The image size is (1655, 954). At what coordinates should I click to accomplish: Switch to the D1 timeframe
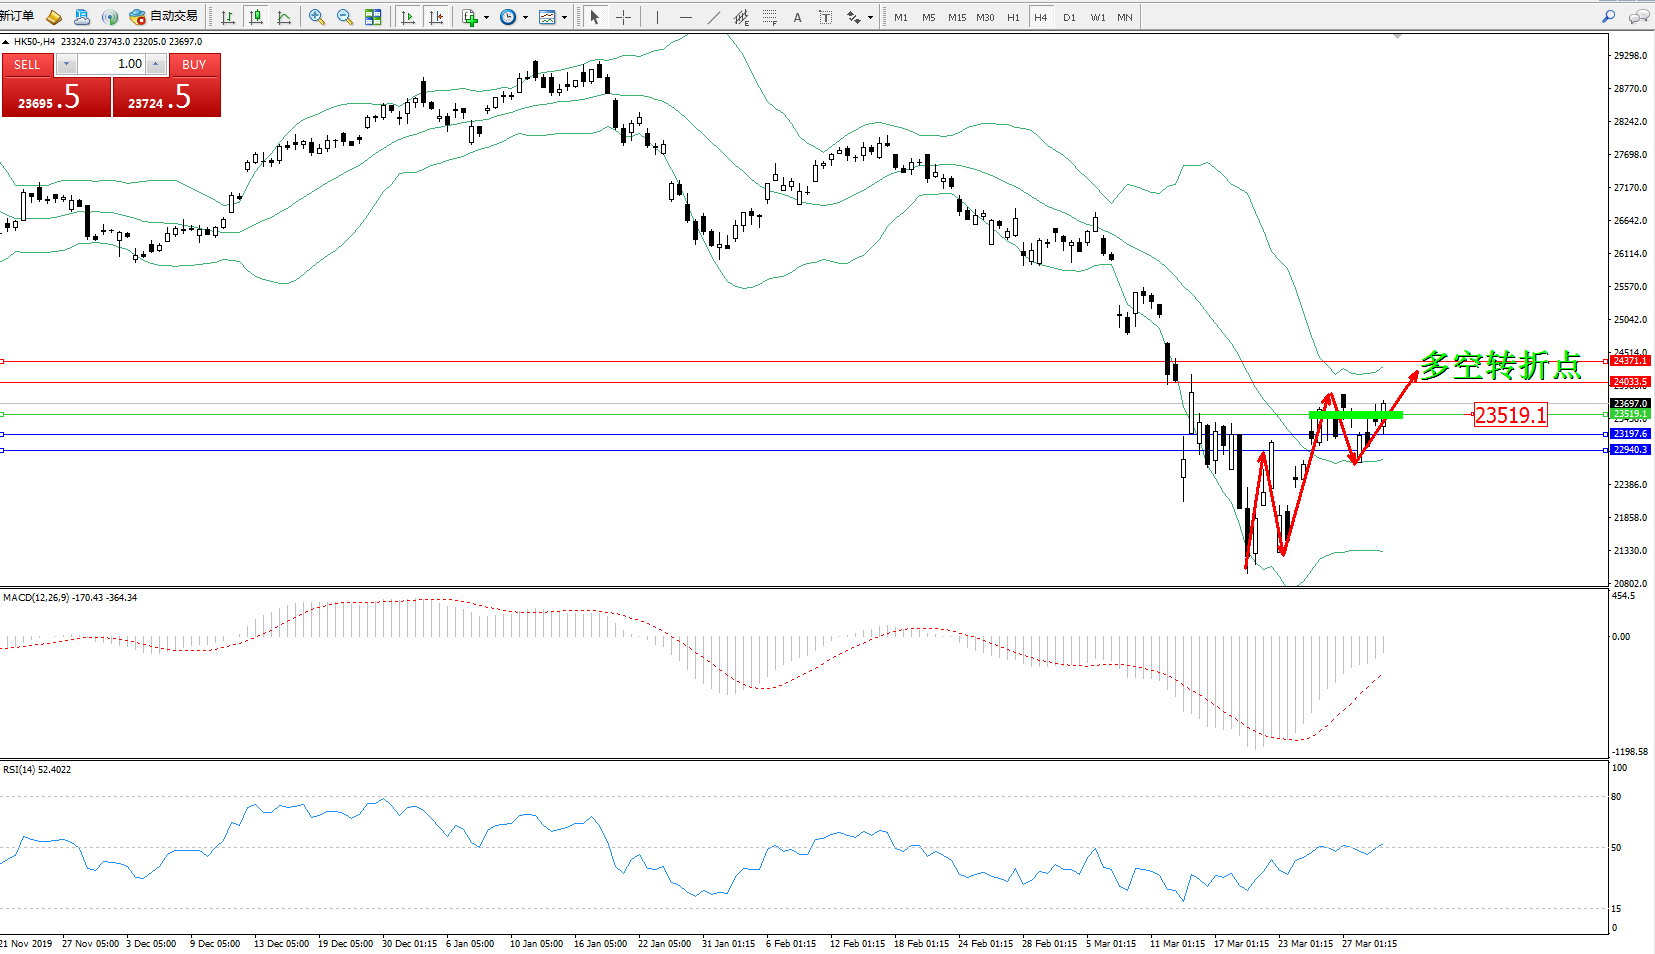point(1069,17)
